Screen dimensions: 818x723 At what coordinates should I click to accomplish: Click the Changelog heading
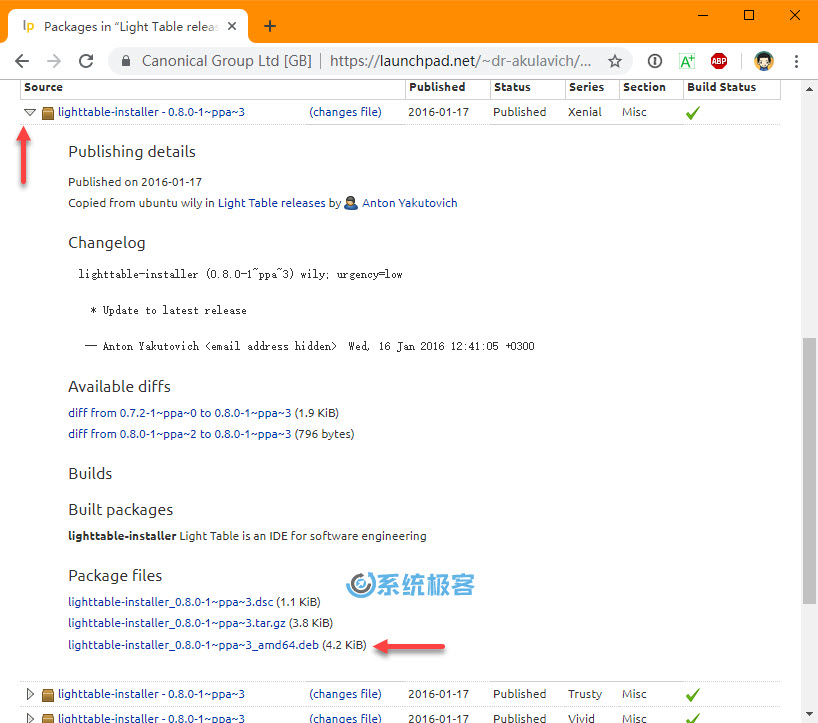click(x=107, y=243)
